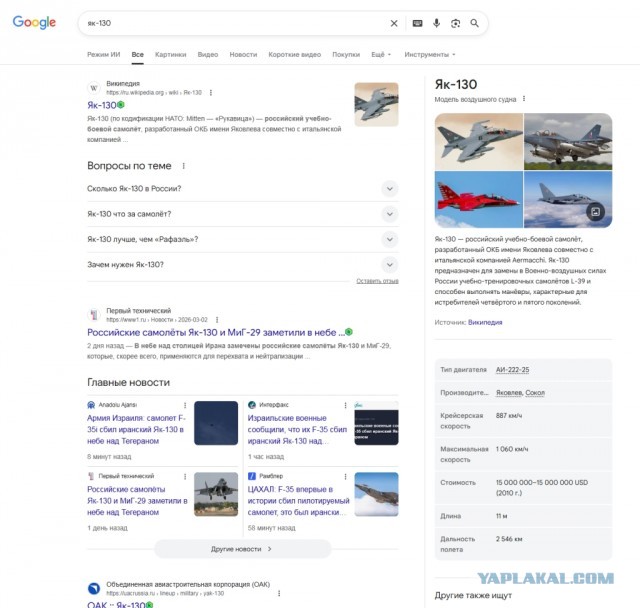Open options menu next to Wikipedia result URL
Screen dimensions: 640x608
coord(211,93)
